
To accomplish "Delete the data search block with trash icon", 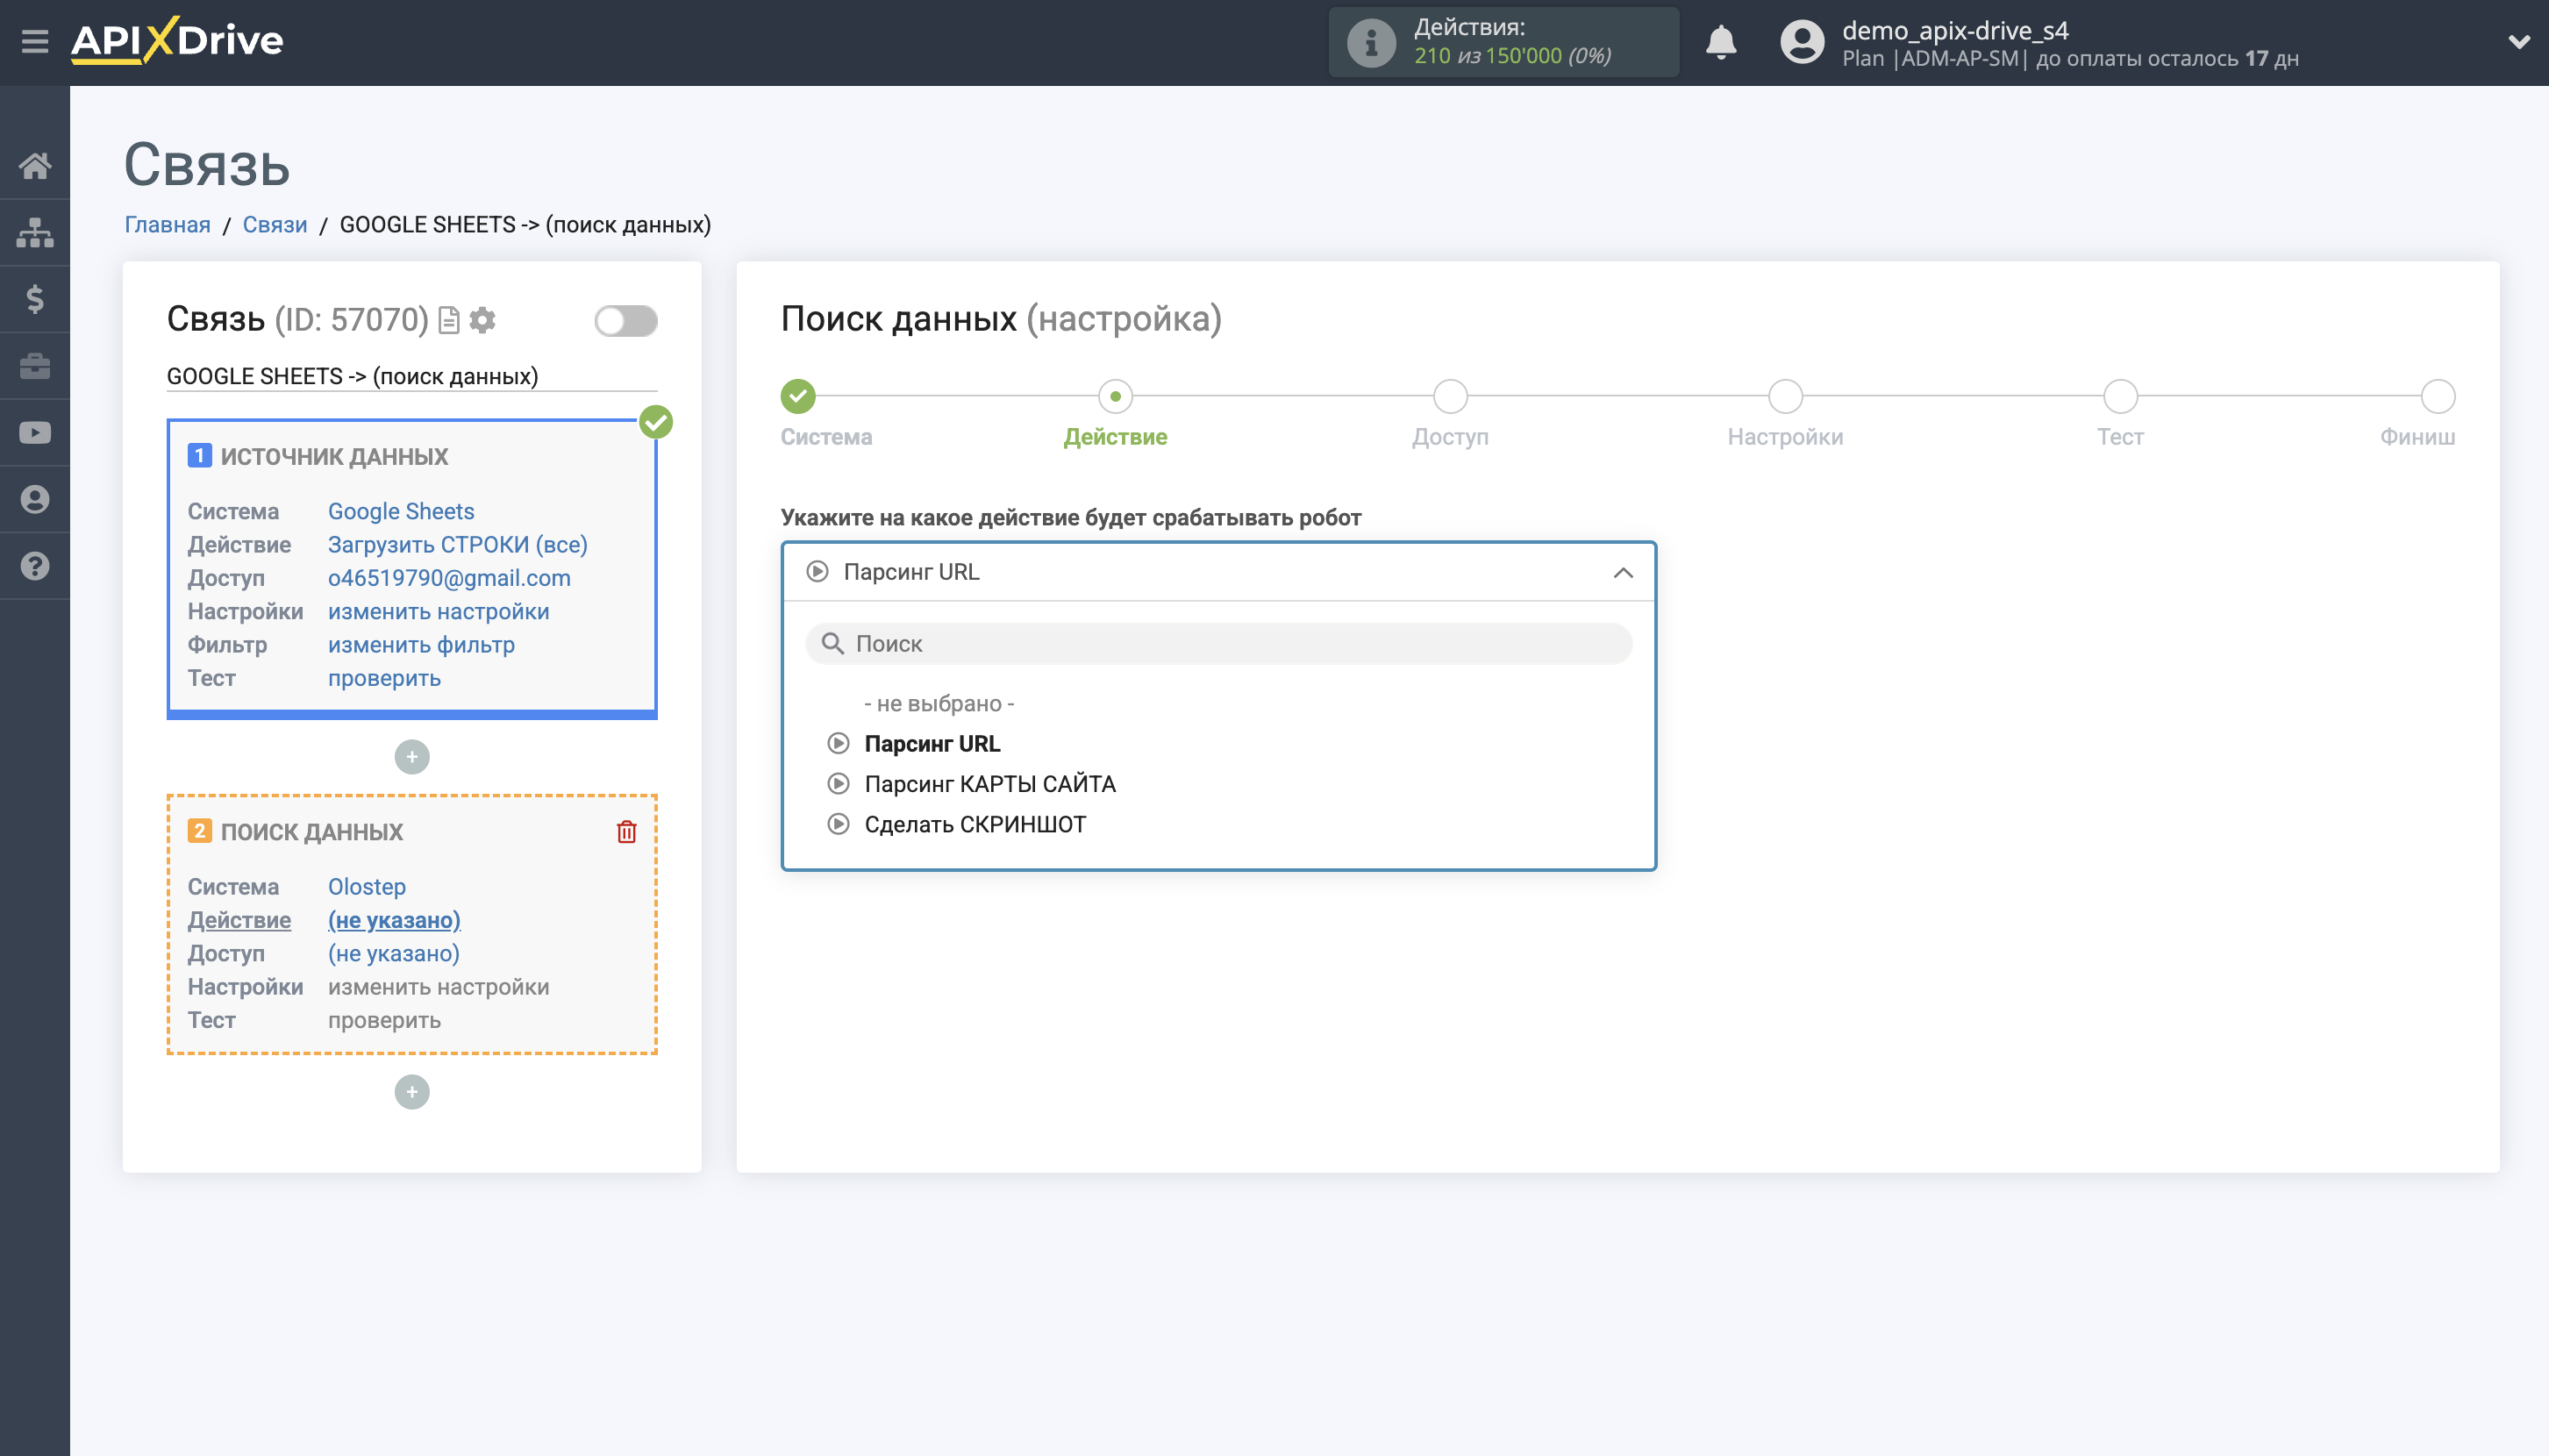I will (626, 831).
